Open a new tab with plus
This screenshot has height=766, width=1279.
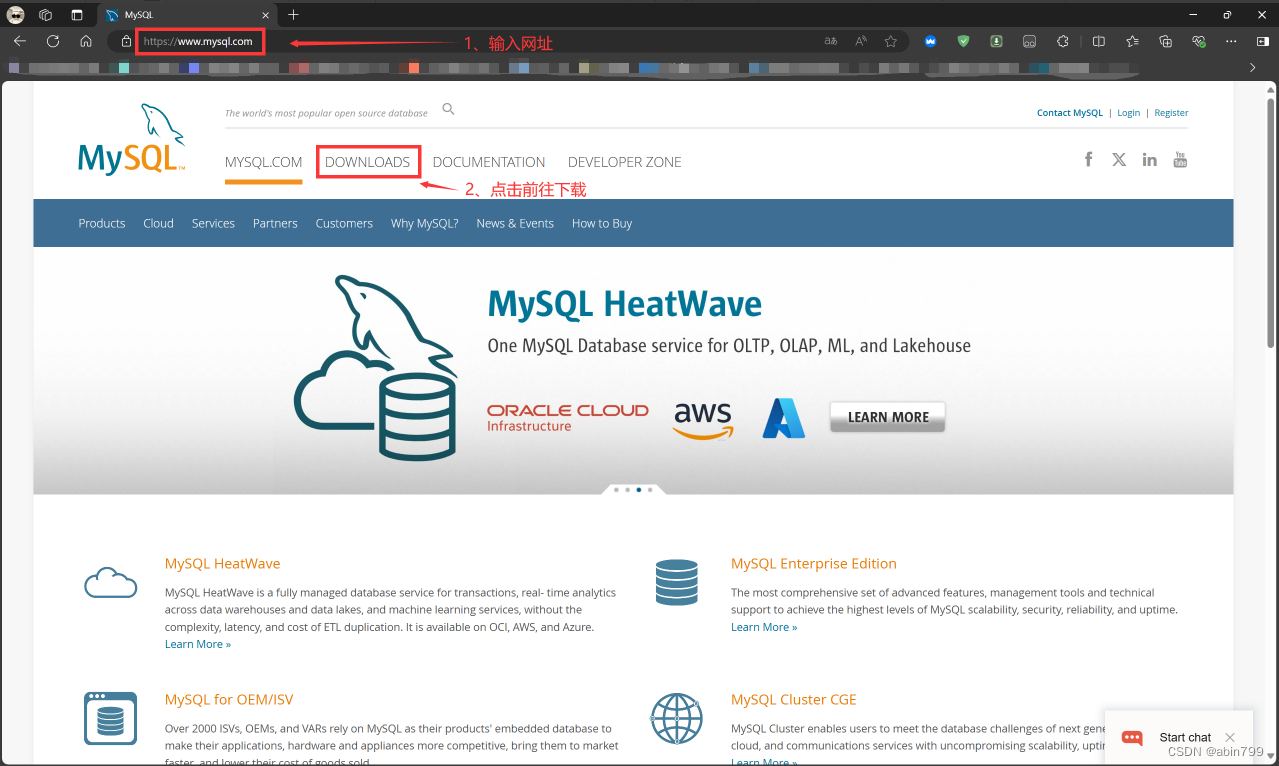point(293,14)
